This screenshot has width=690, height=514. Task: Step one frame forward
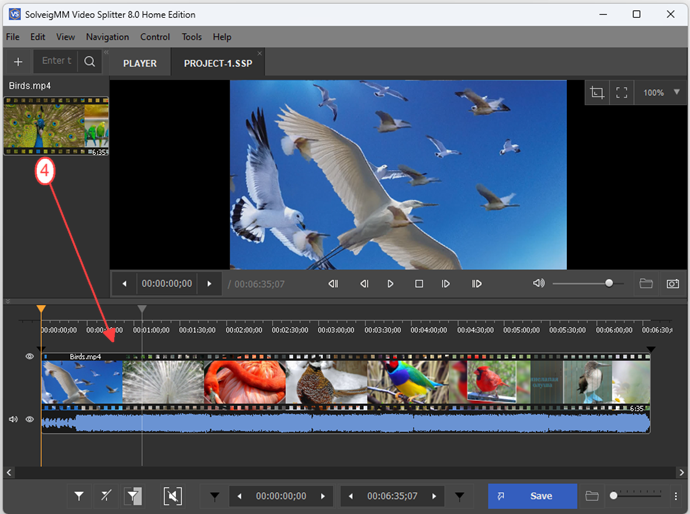(x=446, y=284)
